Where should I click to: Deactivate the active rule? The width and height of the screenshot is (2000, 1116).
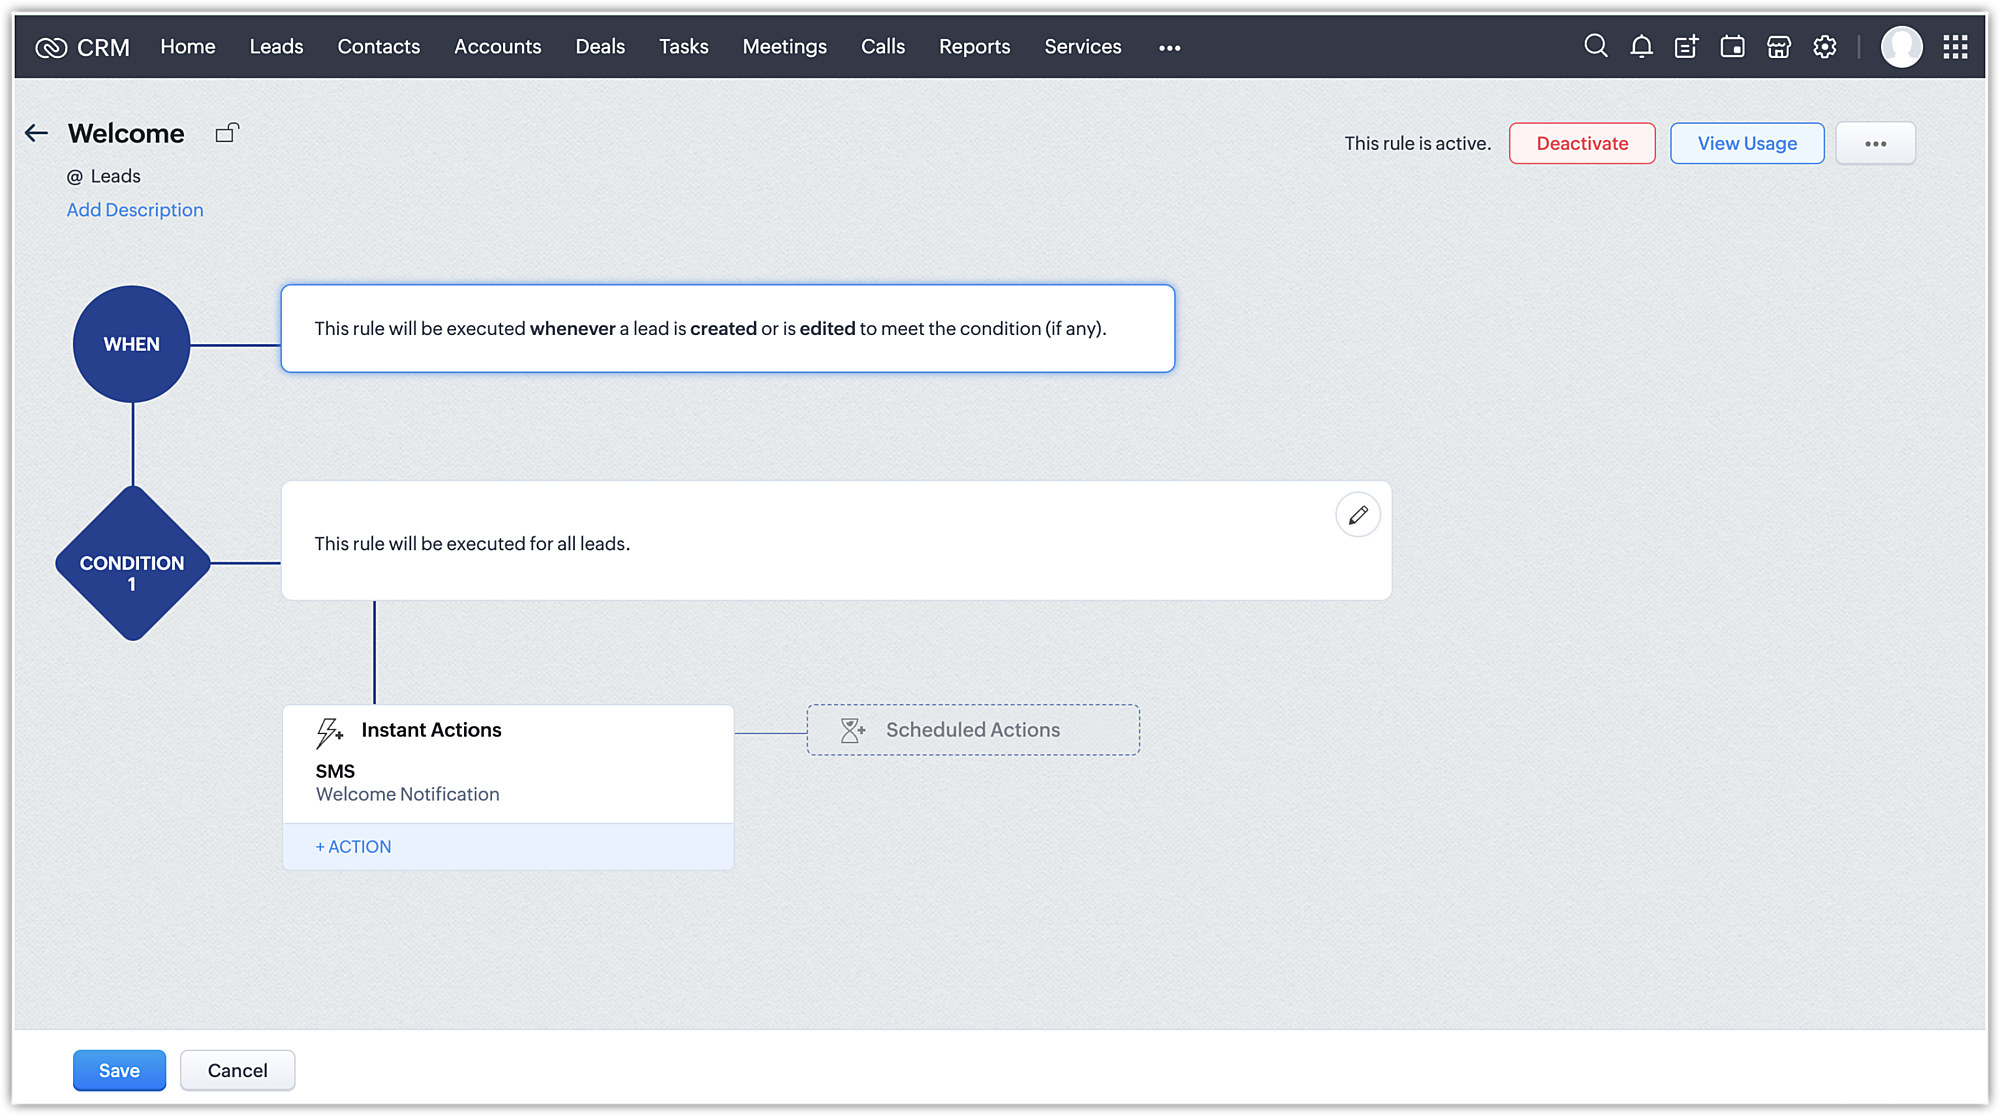coord(1581,143)
